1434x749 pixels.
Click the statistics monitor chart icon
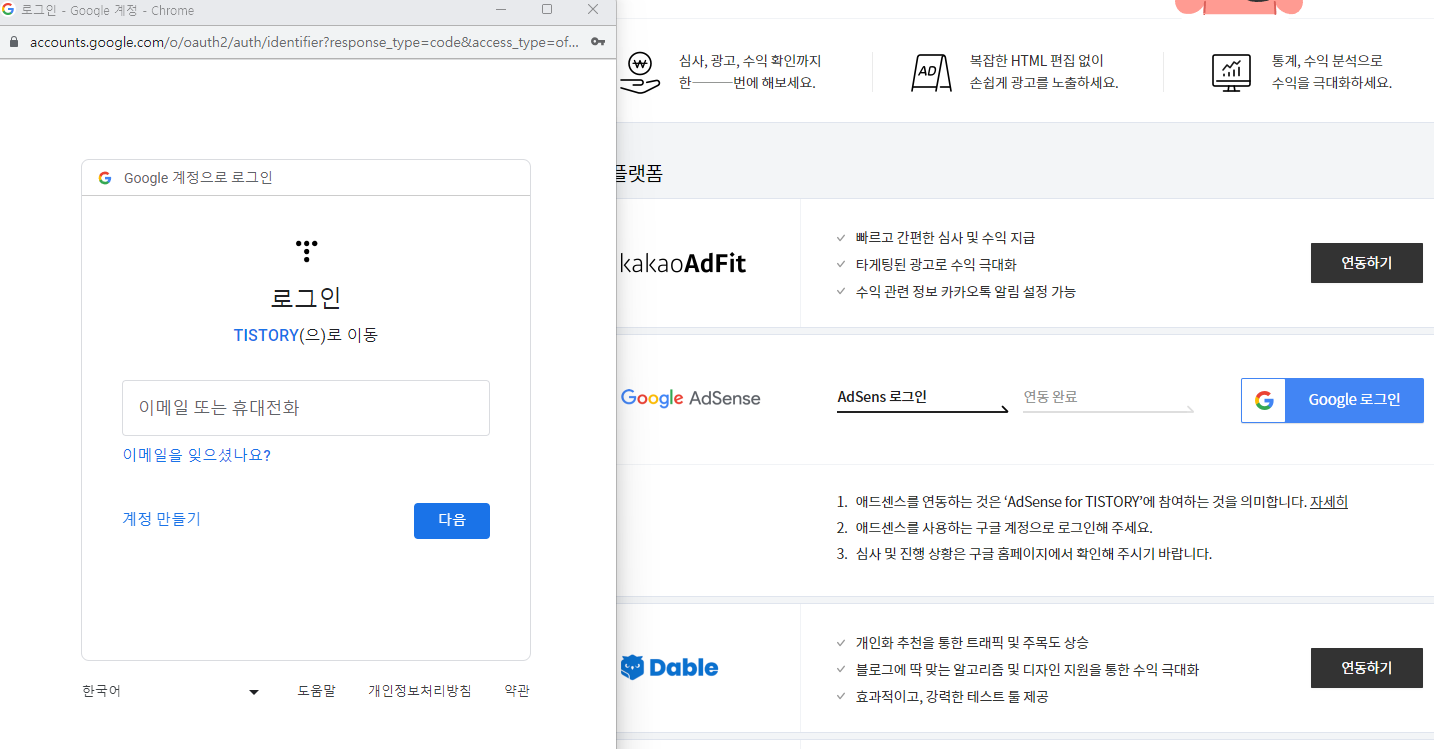[x=1231, y=72]
